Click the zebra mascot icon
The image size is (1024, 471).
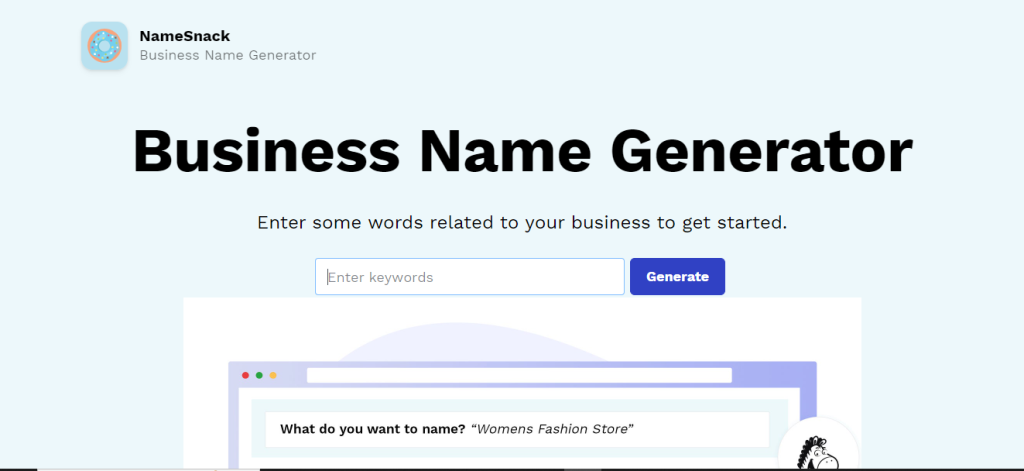(819, 449)
